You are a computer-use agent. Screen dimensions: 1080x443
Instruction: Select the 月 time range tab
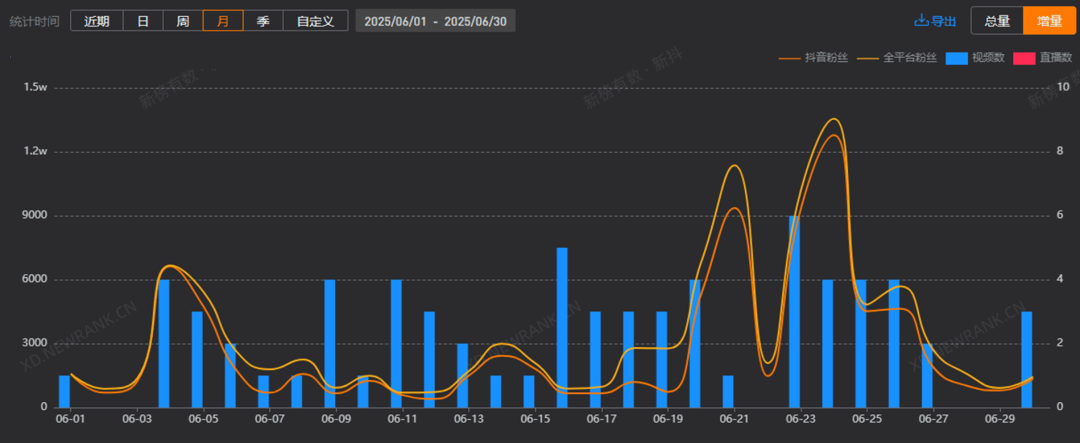coord(222,21)
